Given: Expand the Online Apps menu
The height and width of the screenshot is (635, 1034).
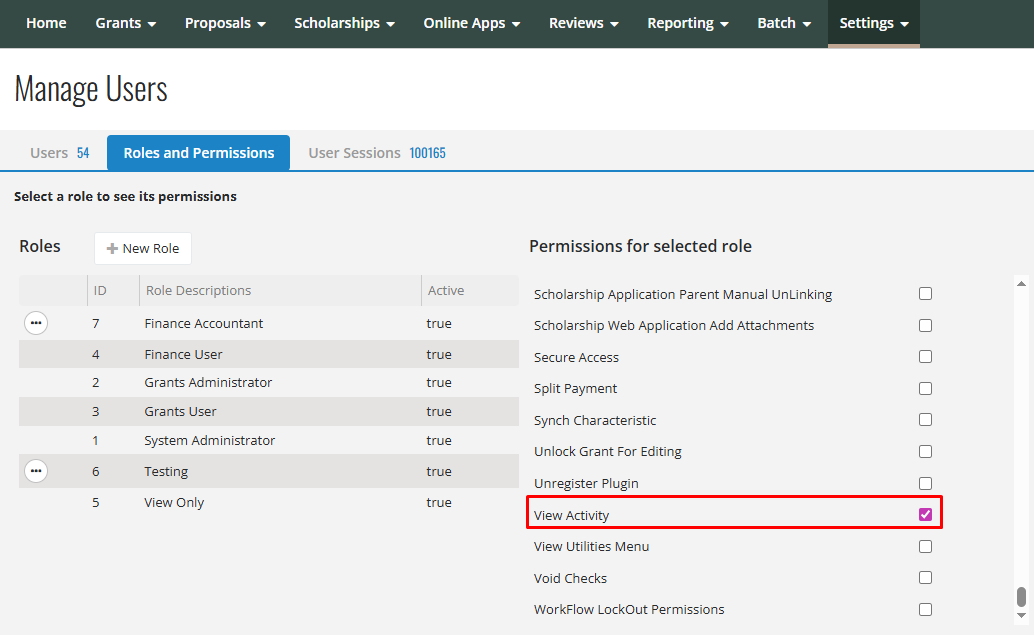Looking at the screenshot, I should click(x=471, y=23).
